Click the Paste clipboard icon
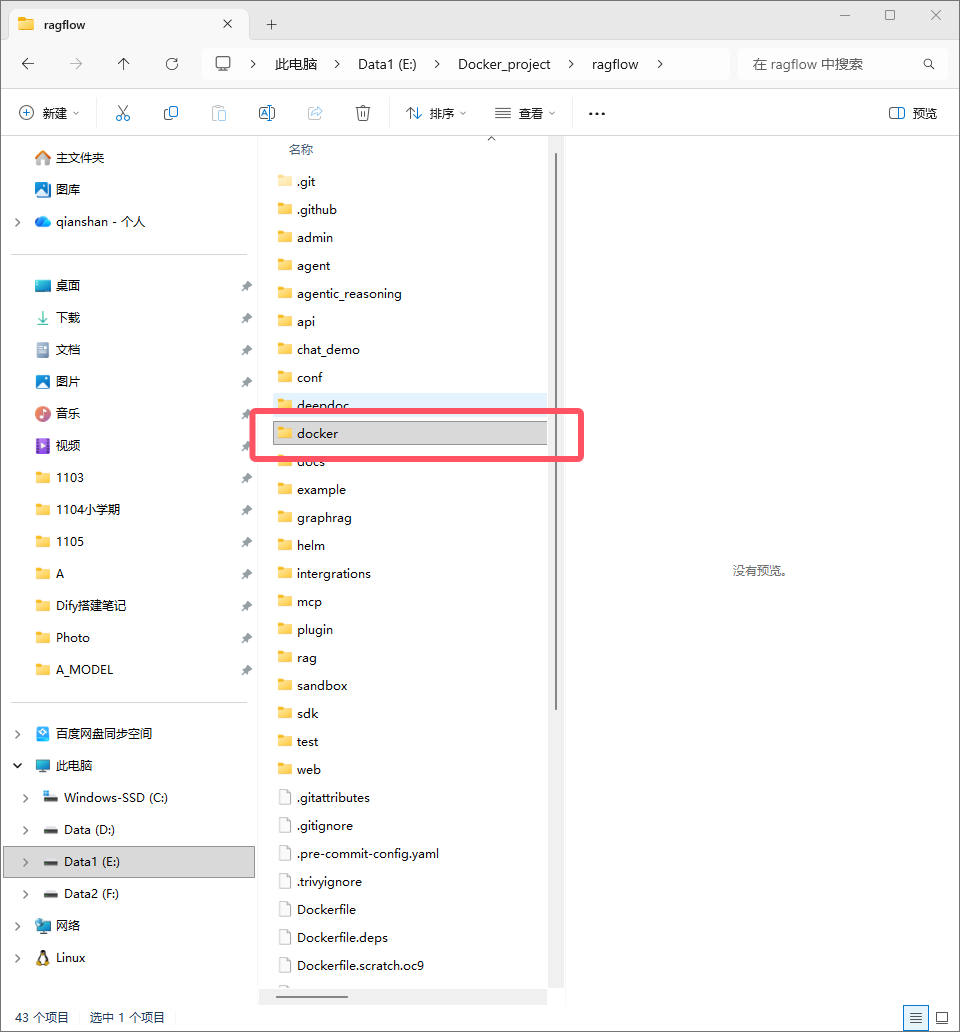 pos(218,113)
